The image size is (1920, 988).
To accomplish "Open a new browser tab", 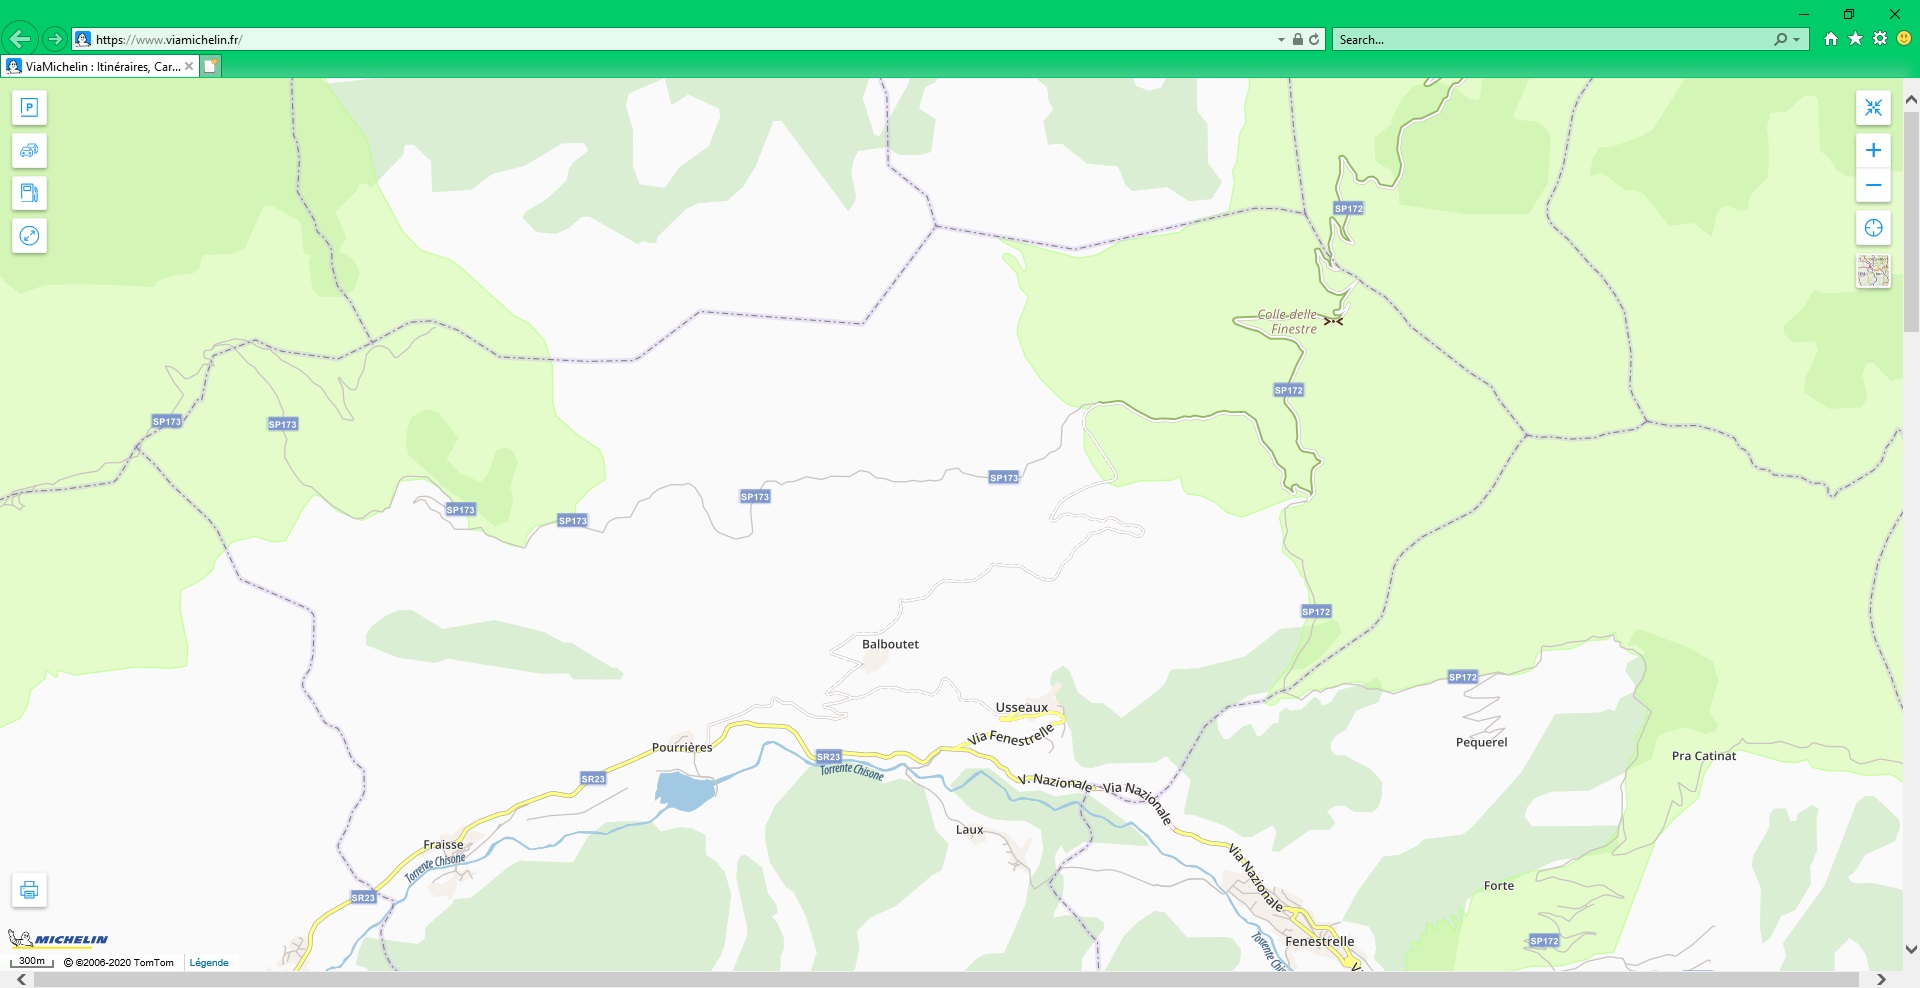I will tap(210, 67).
